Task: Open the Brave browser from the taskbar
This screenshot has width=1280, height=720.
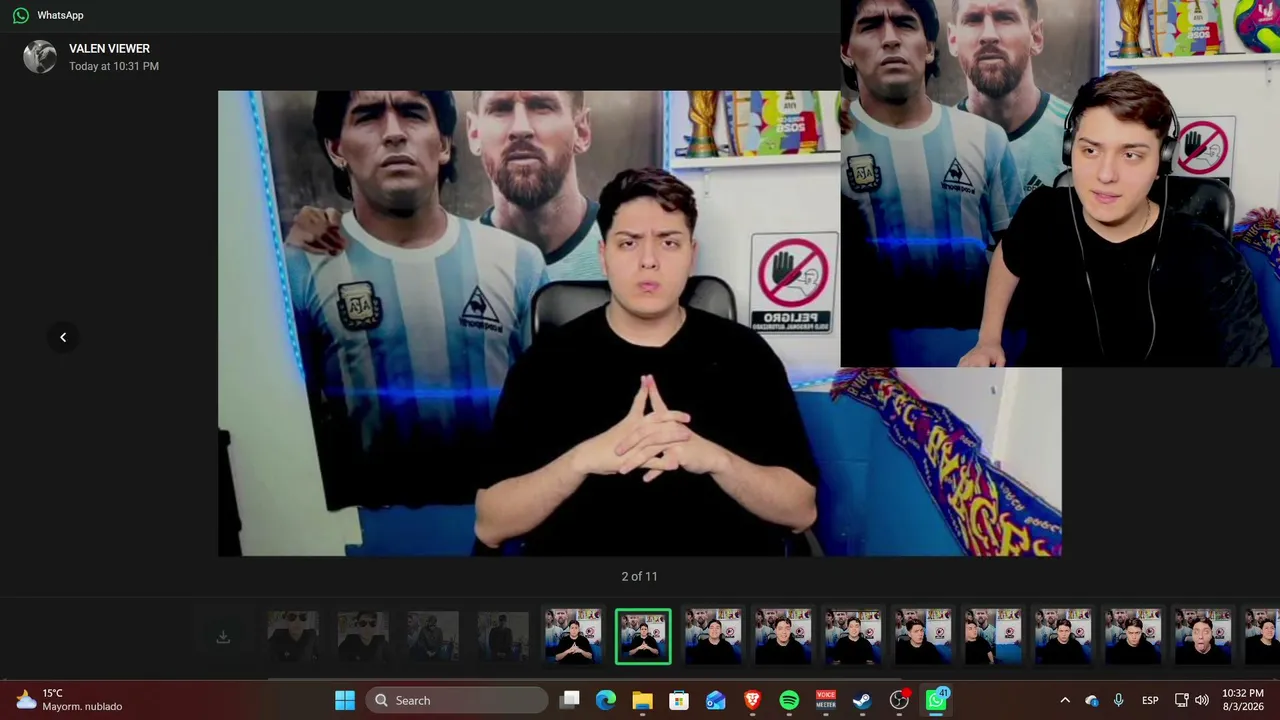Action: [752, 700]
